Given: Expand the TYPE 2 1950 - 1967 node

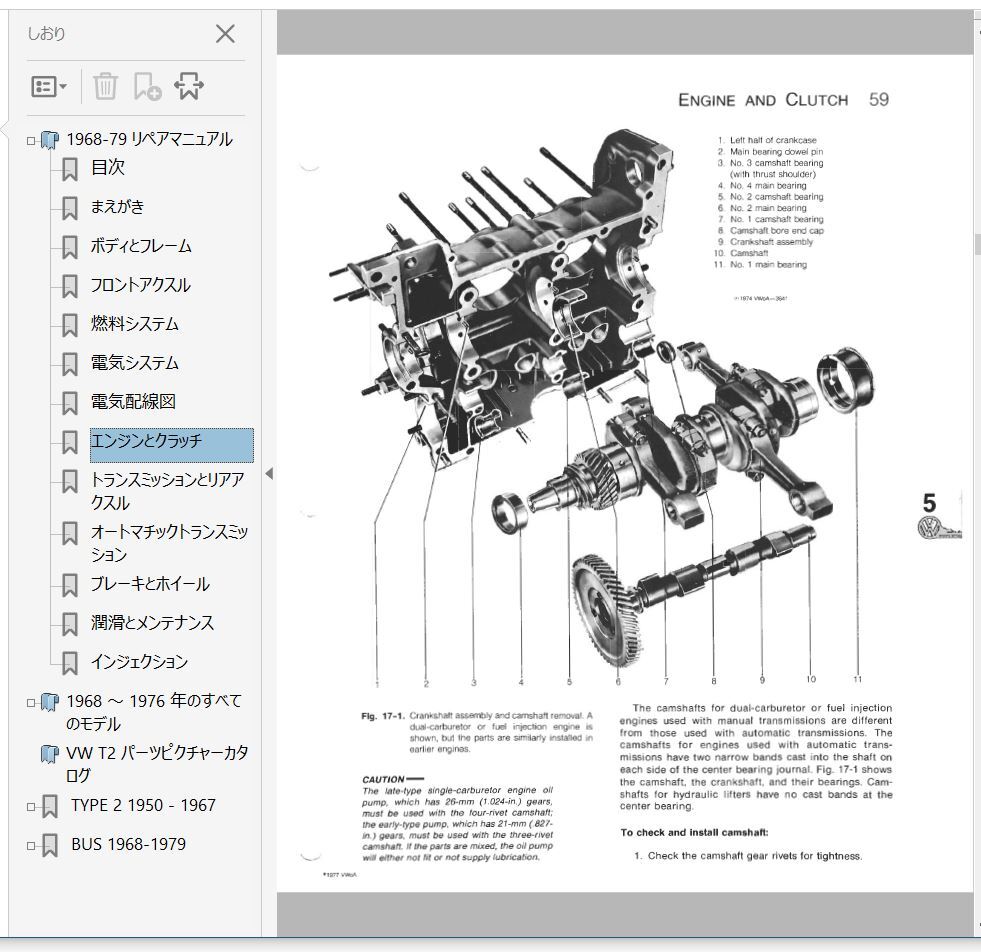Looking at the screenshot, I should pyautogui.click(x=31, y=807).
